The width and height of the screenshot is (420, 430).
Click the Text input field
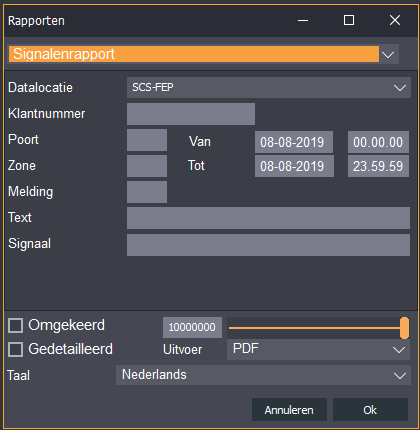tap(268, 218)
